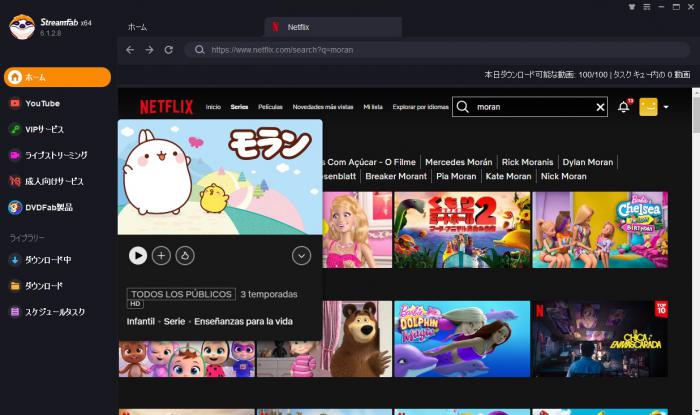Click the モラン preview artwork

(220, 177)
